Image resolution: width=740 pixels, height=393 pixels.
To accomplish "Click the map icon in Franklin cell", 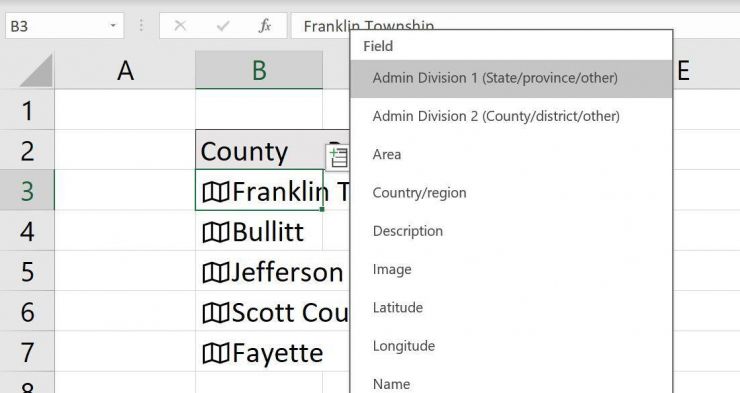I will click(216, 192).
